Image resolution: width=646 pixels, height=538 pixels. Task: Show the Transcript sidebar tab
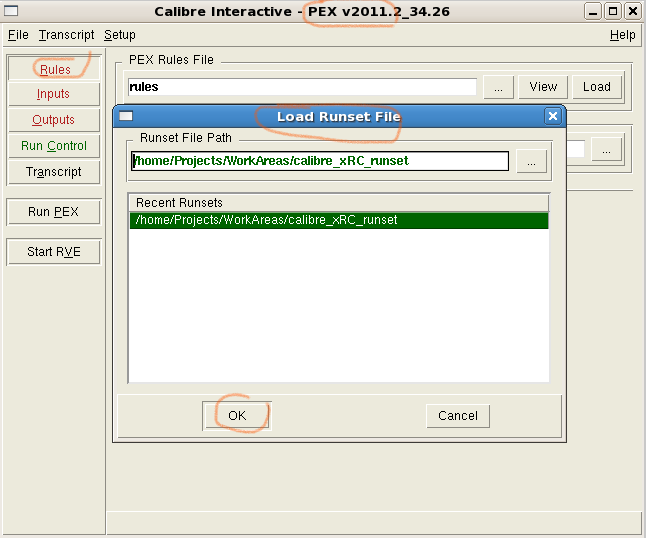(x=54, y=172)
